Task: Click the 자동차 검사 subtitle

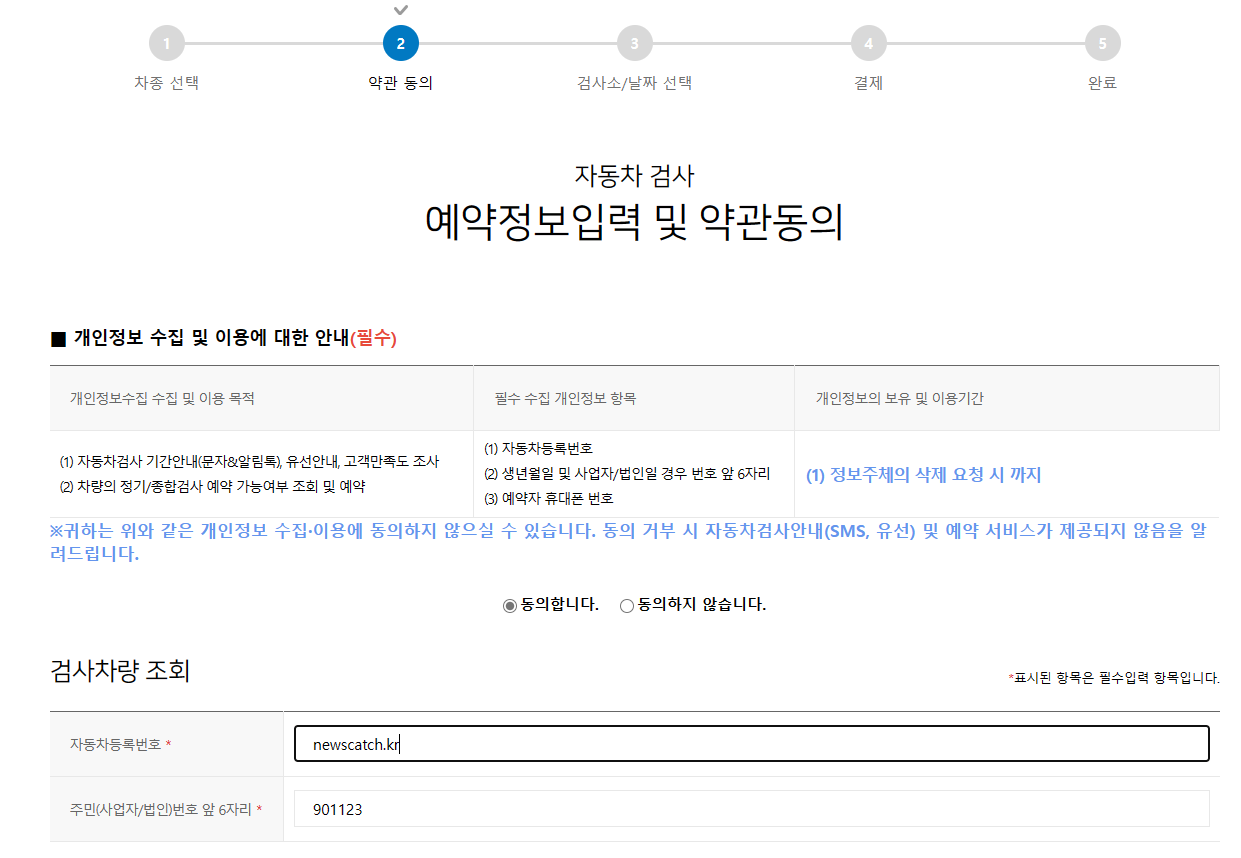Action: pyautogui.click(x=634, y=175)
